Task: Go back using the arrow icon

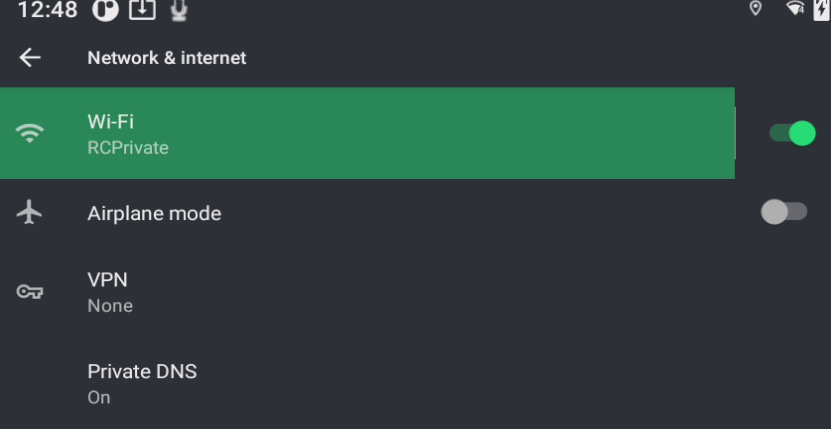Action: click(30, 58)
